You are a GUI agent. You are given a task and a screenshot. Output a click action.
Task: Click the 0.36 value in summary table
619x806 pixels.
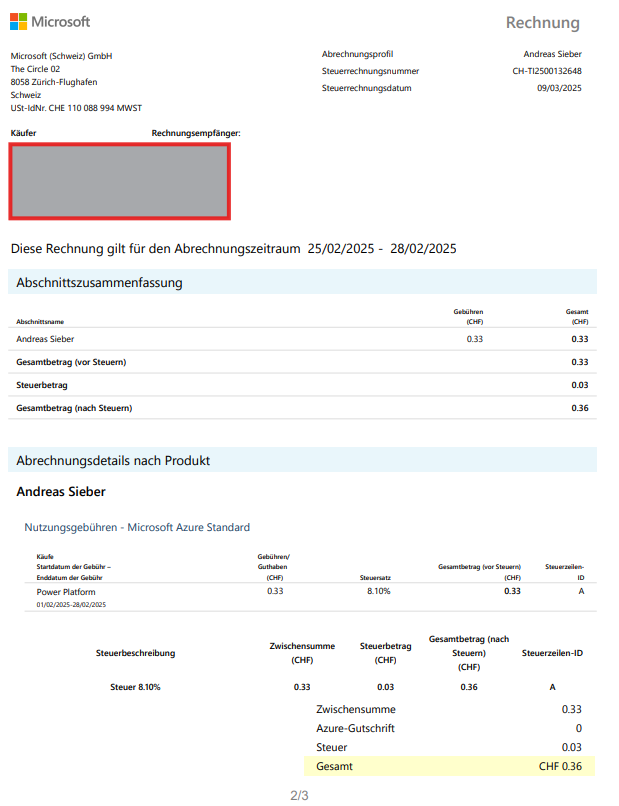pos(580,408)
